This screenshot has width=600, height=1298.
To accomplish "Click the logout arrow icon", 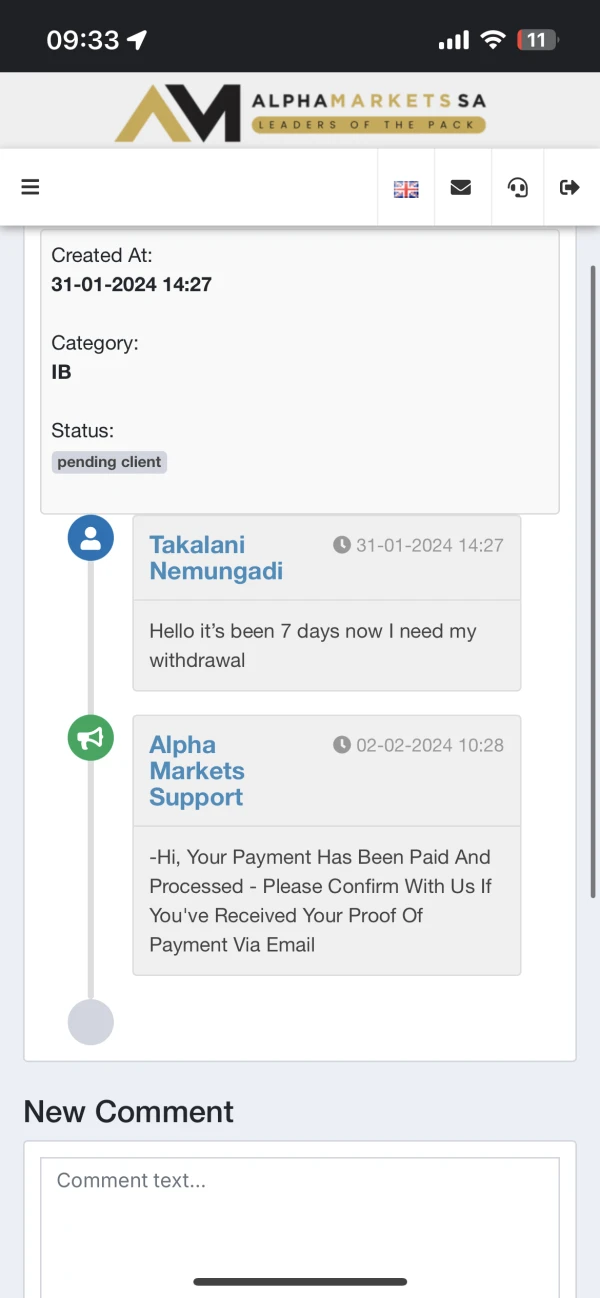I will (570, 187).
